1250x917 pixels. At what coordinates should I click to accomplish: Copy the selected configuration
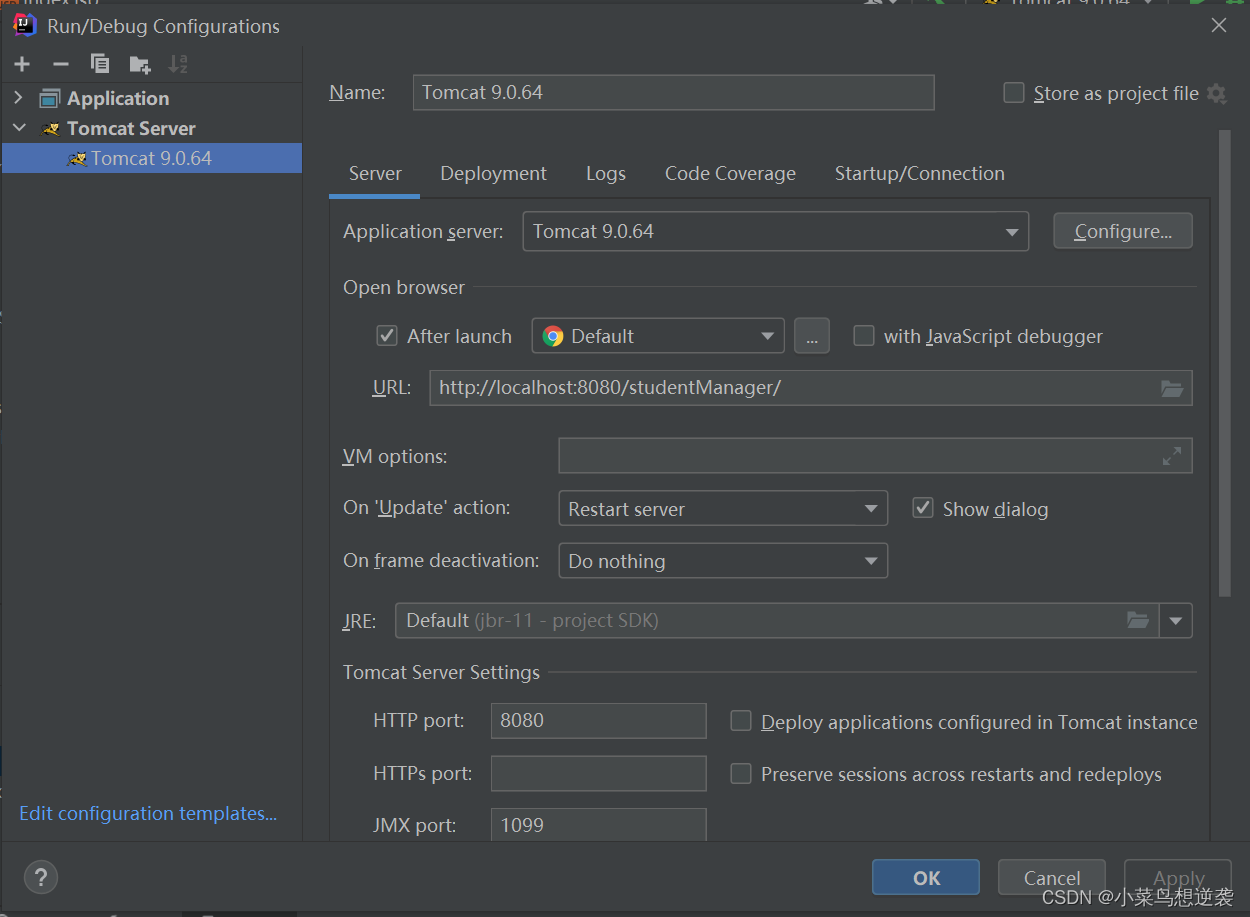point(100,64)
